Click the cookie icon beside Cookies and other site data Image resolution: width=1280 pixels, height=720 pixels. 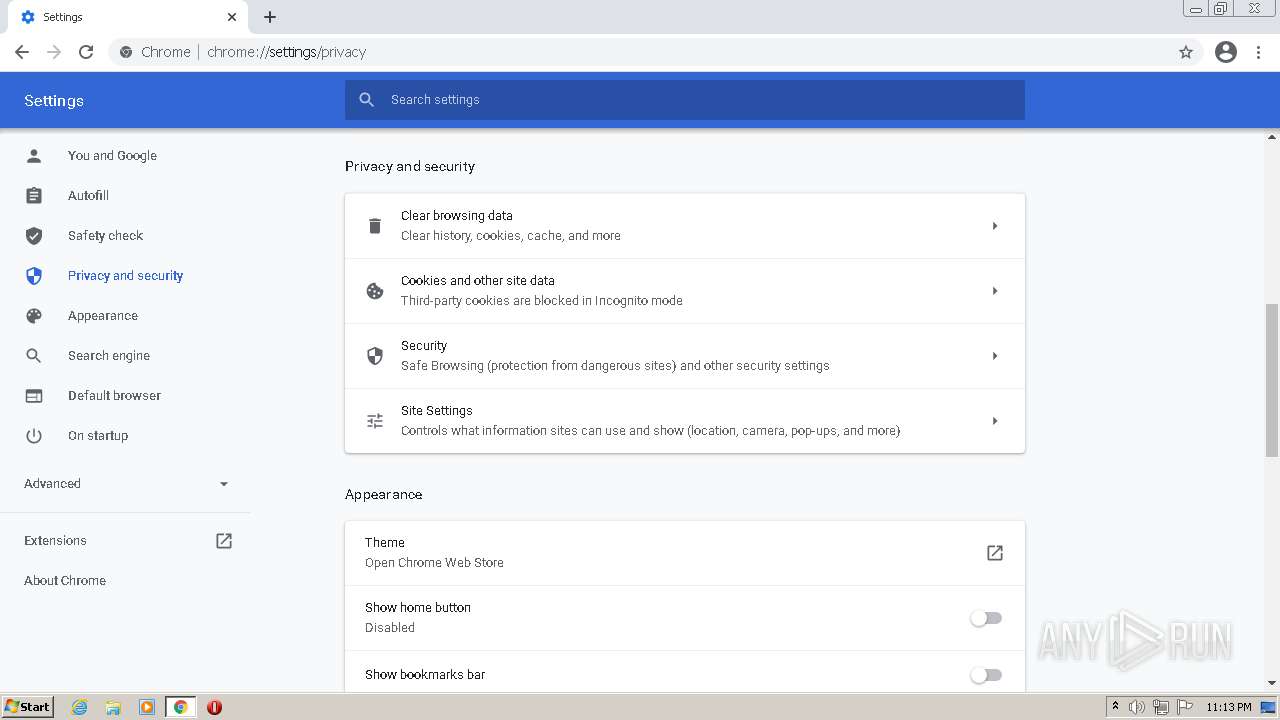[x=375, y=291]
